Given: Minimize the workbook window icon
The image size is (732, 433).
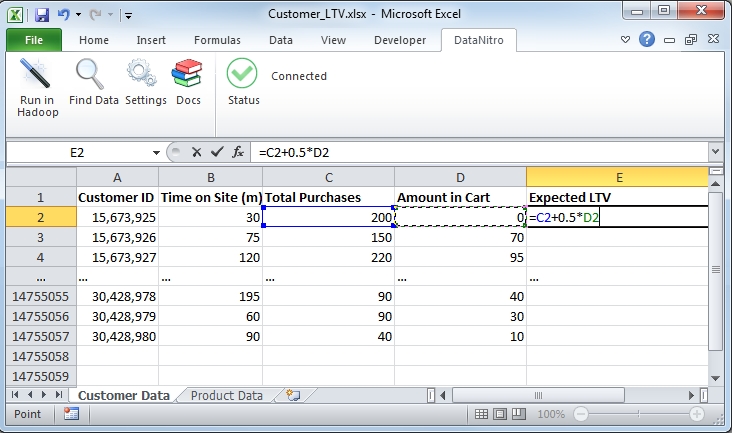Looking at the screenshot, I should 669,41.
